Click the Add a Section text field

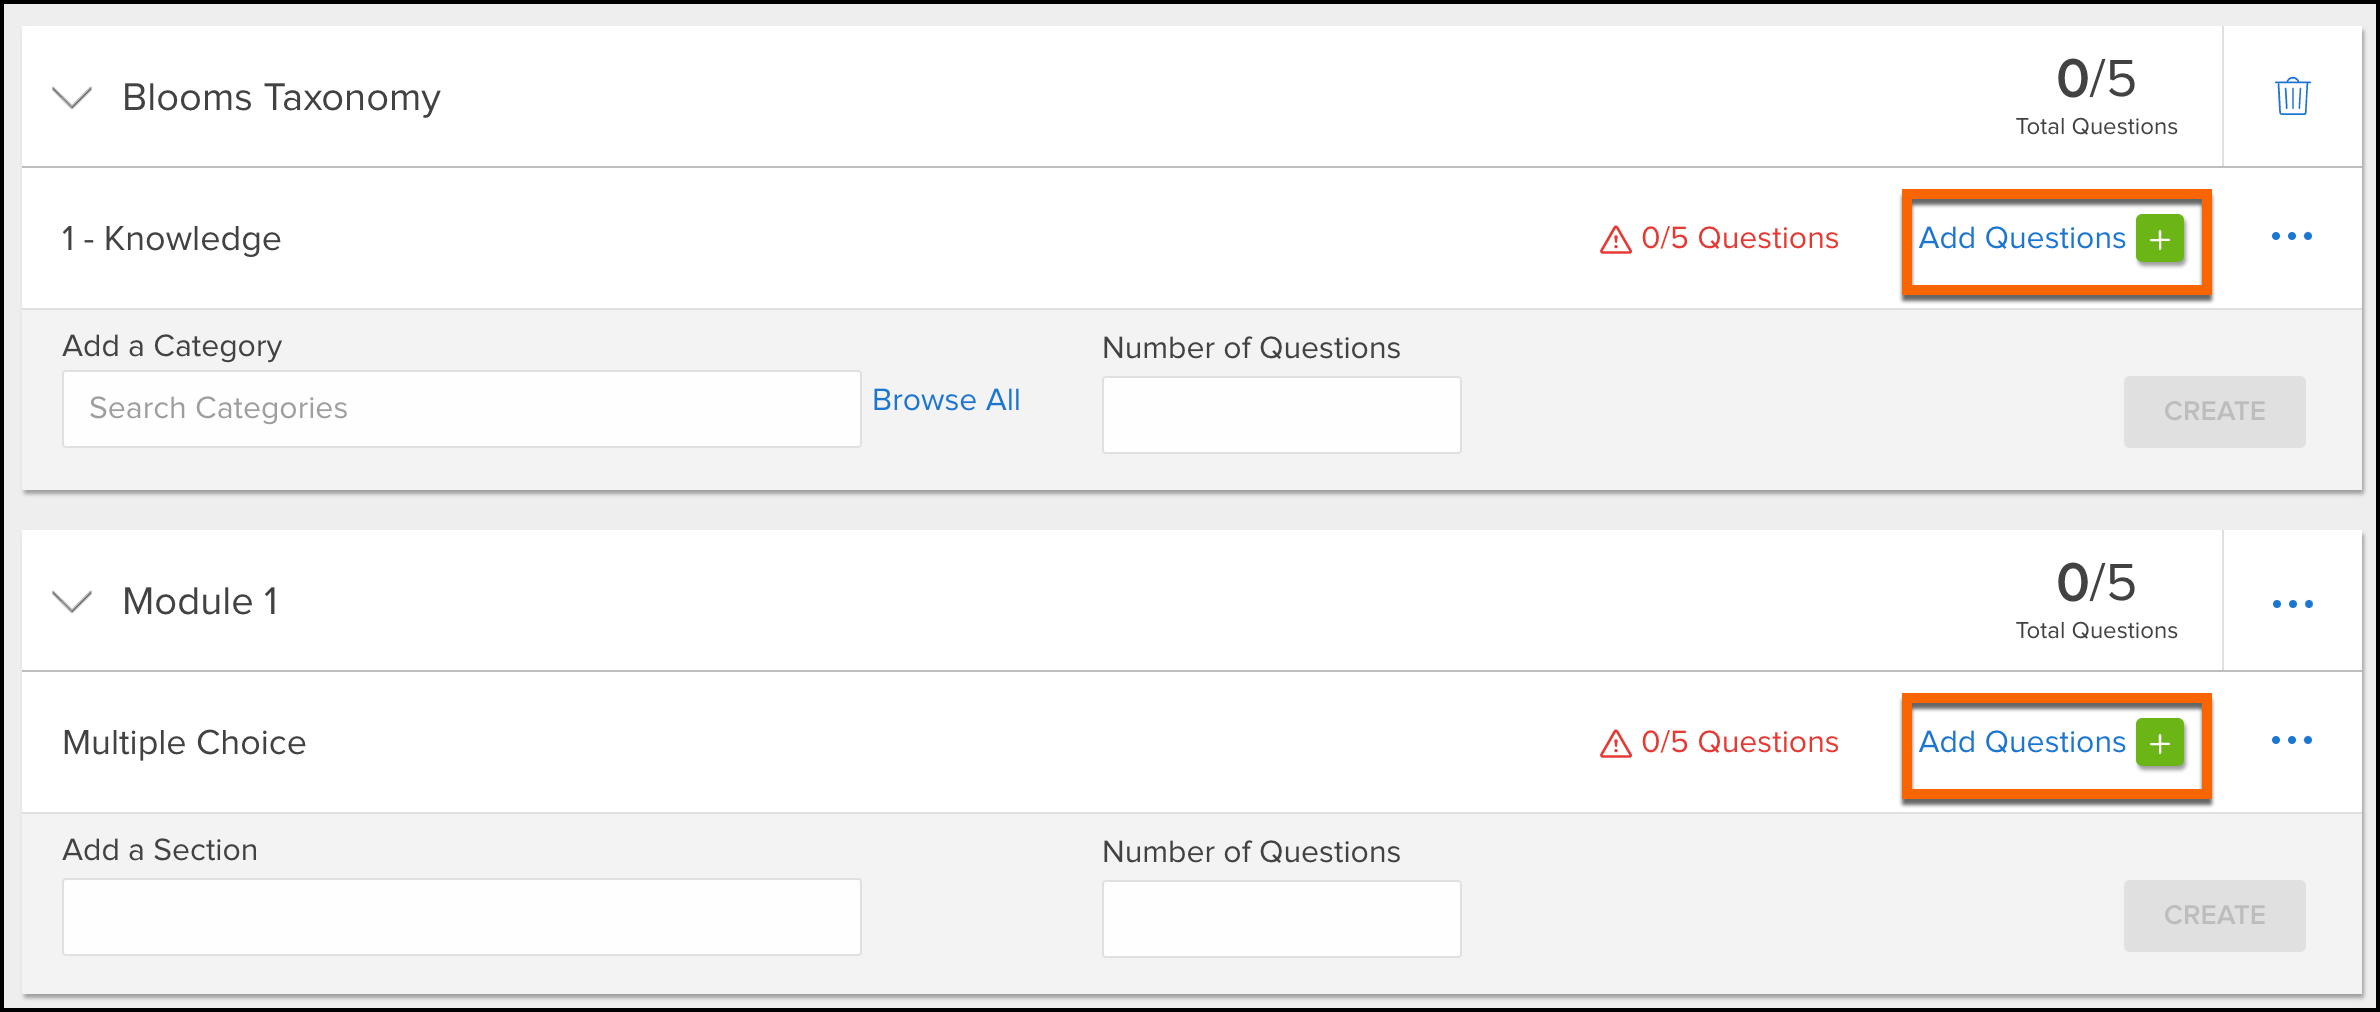coord(462,917)
